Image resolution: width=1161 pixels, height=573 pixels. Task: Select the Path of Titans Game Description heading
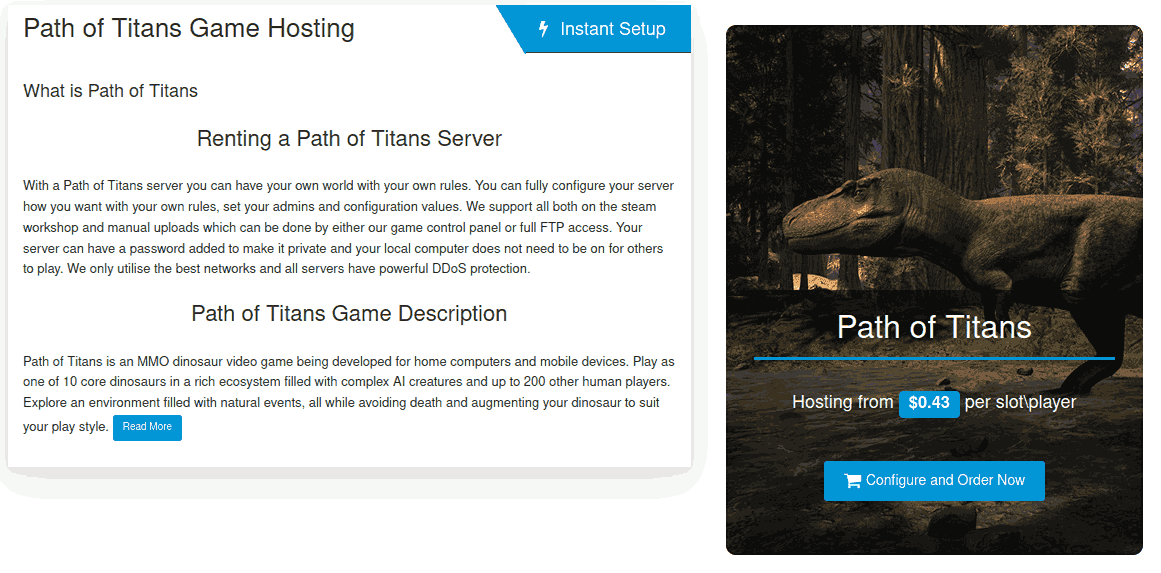pyautogui.click(x=349, y=314)
